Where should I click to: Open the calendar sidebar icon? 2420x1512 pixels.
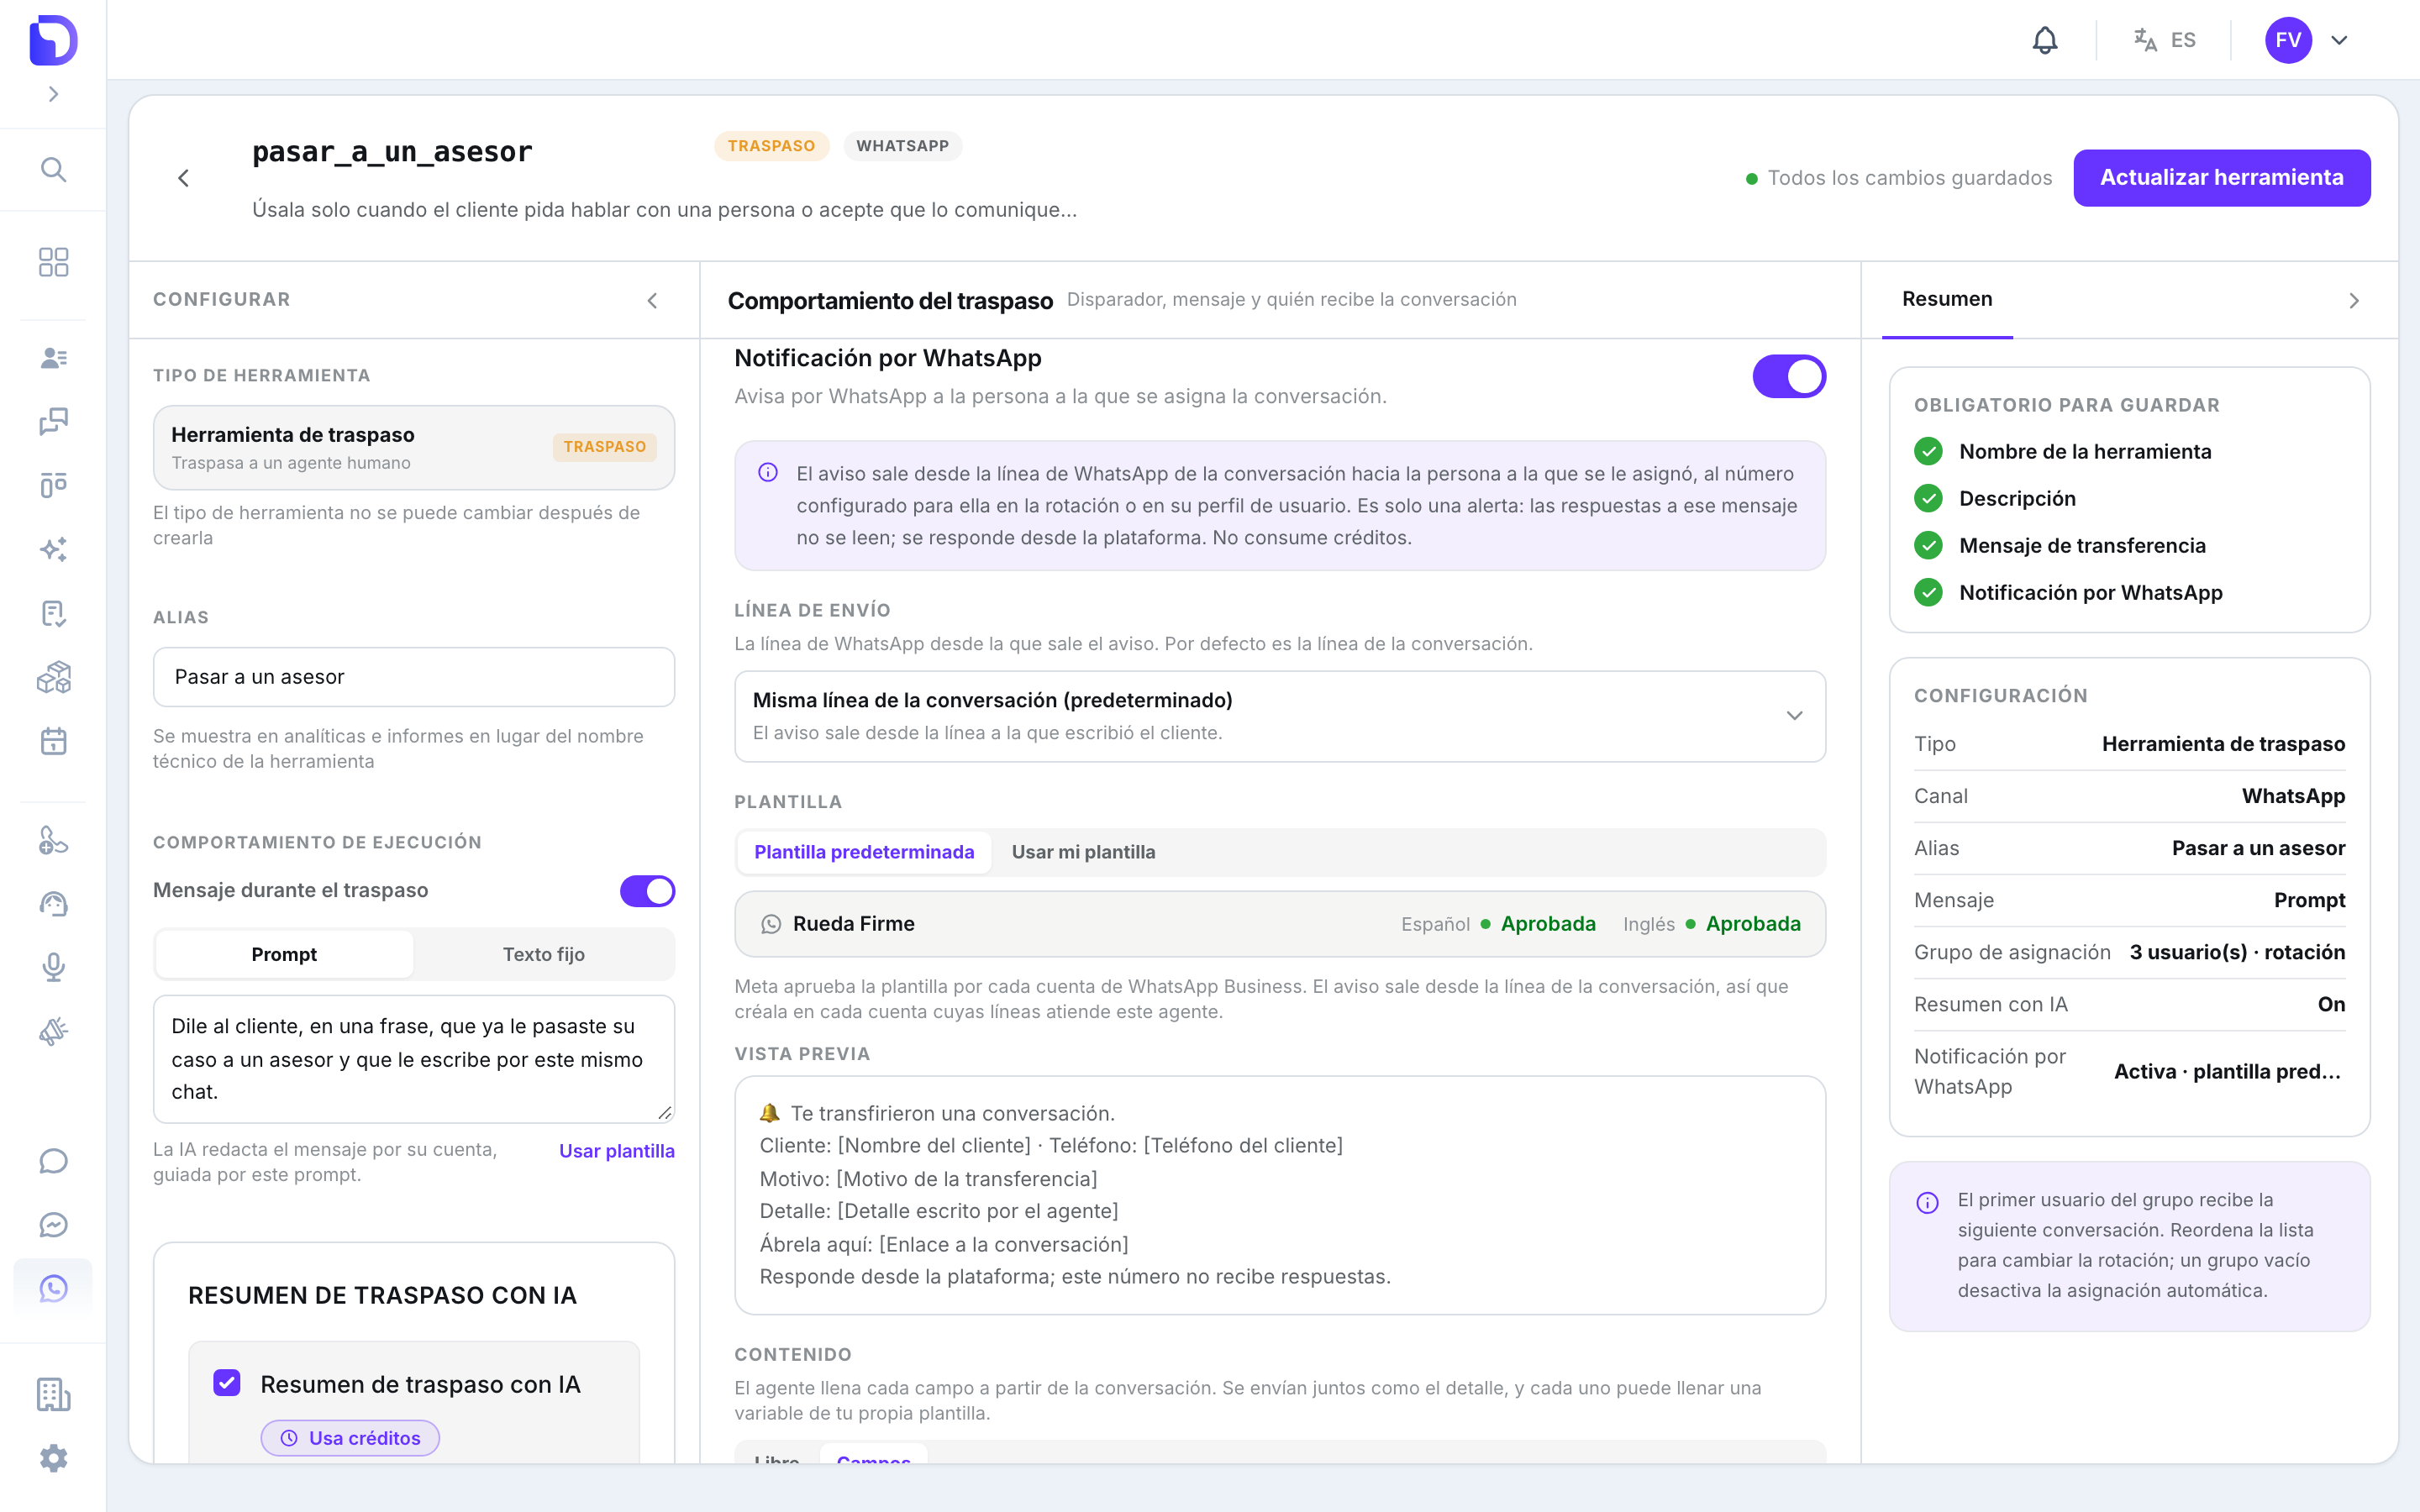point(53,741)
